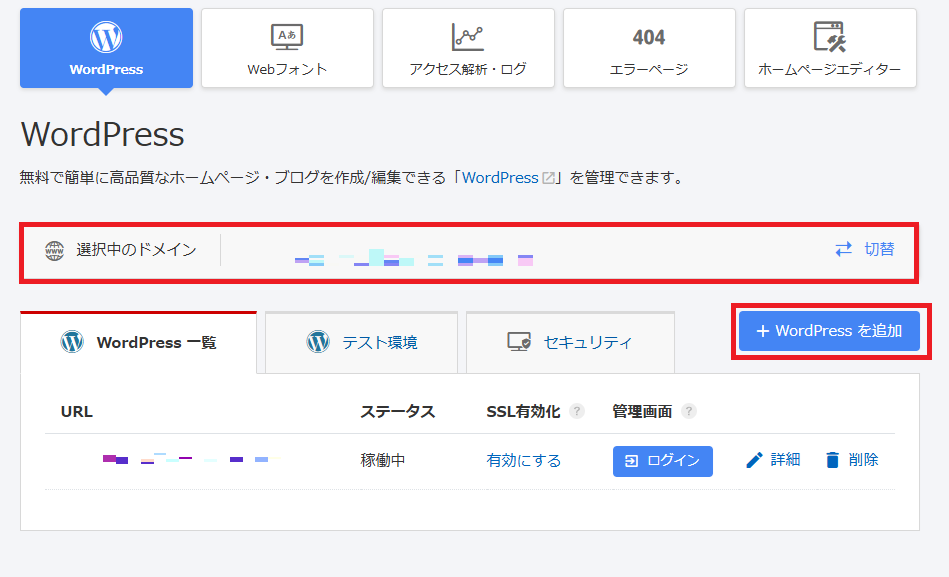Click the 有効にする SSL link
Viewport: 949px width, 577px height.
coord(524,461)
